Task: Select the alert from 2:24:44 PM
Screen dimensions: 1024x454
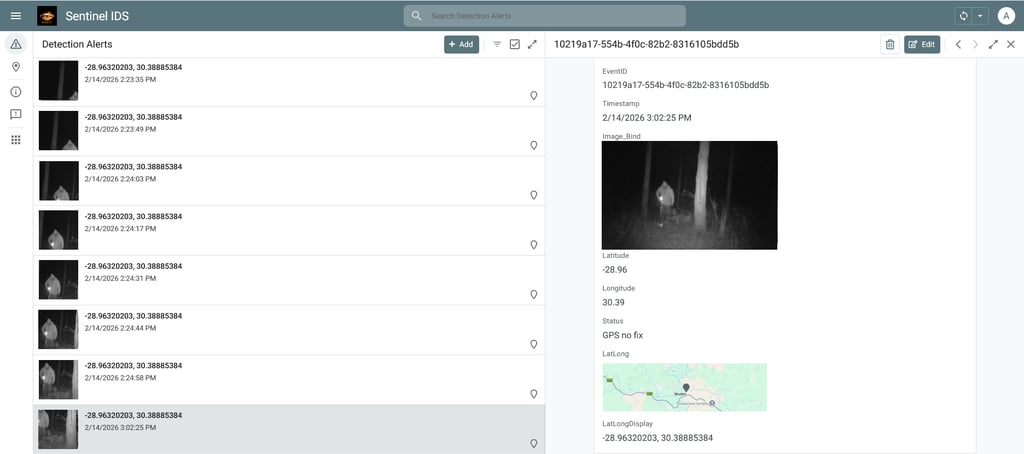Action: [289, 330]
